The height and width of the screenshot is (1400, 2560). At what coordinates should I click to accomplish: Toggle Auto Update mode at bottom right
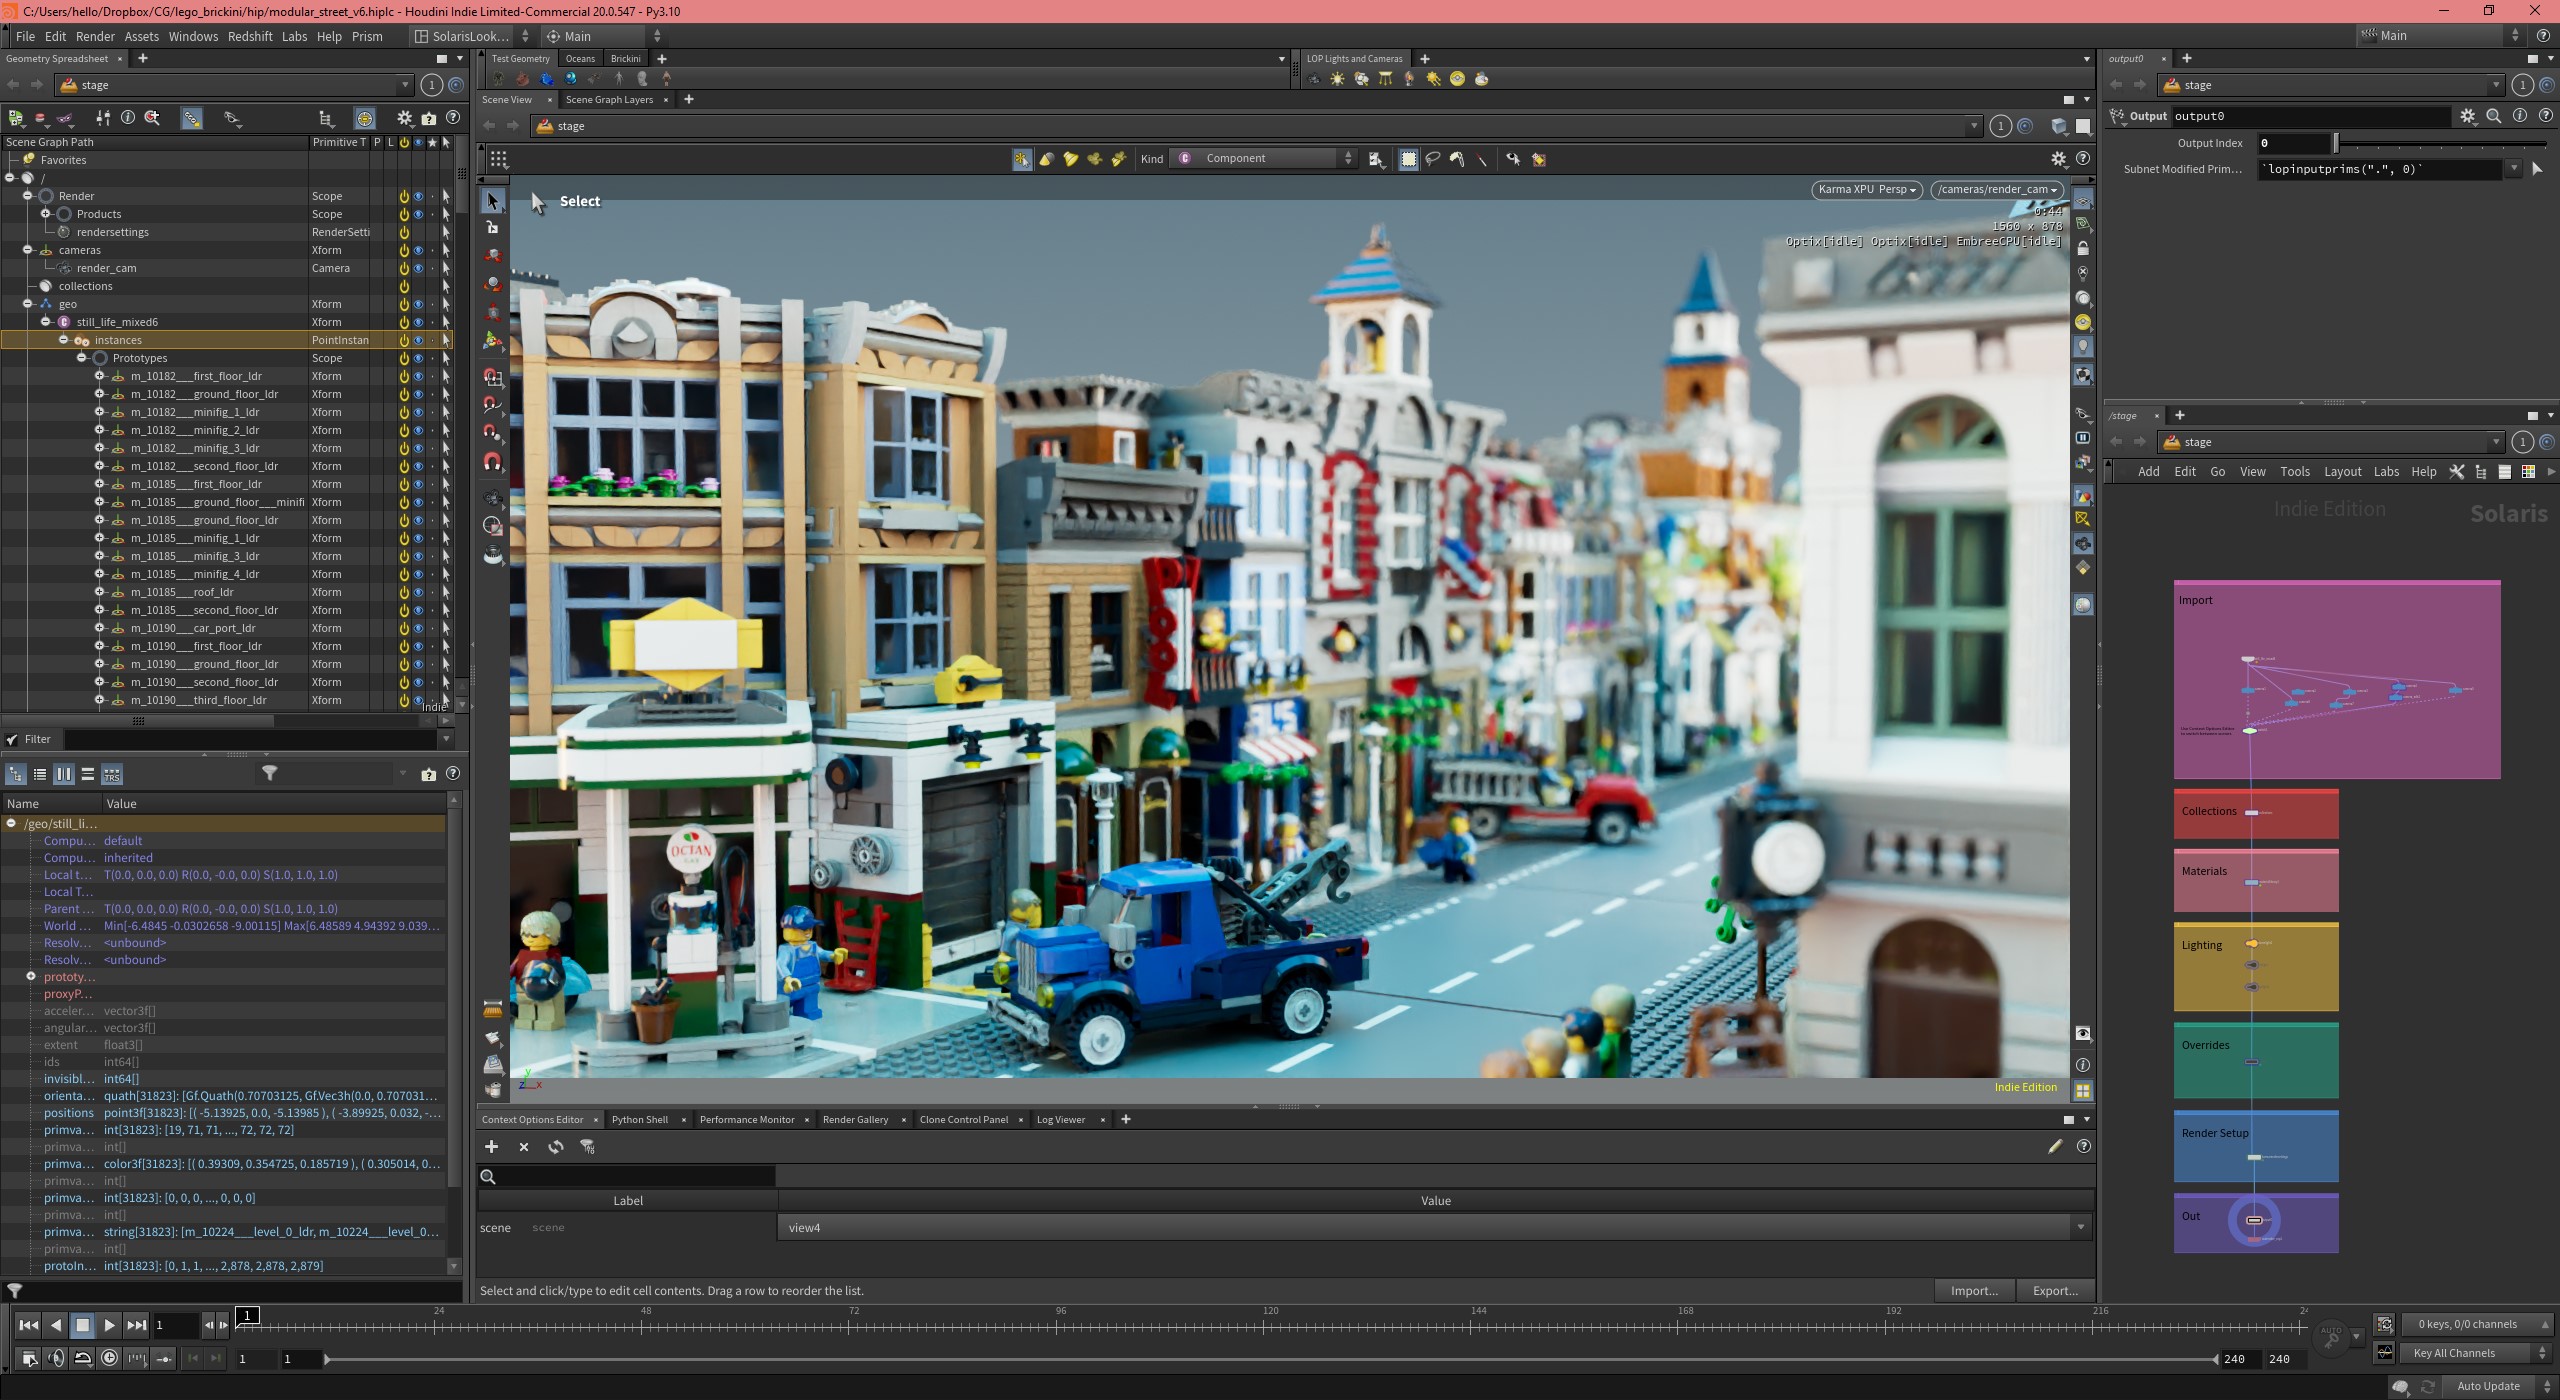(x=2488, y=1386)
